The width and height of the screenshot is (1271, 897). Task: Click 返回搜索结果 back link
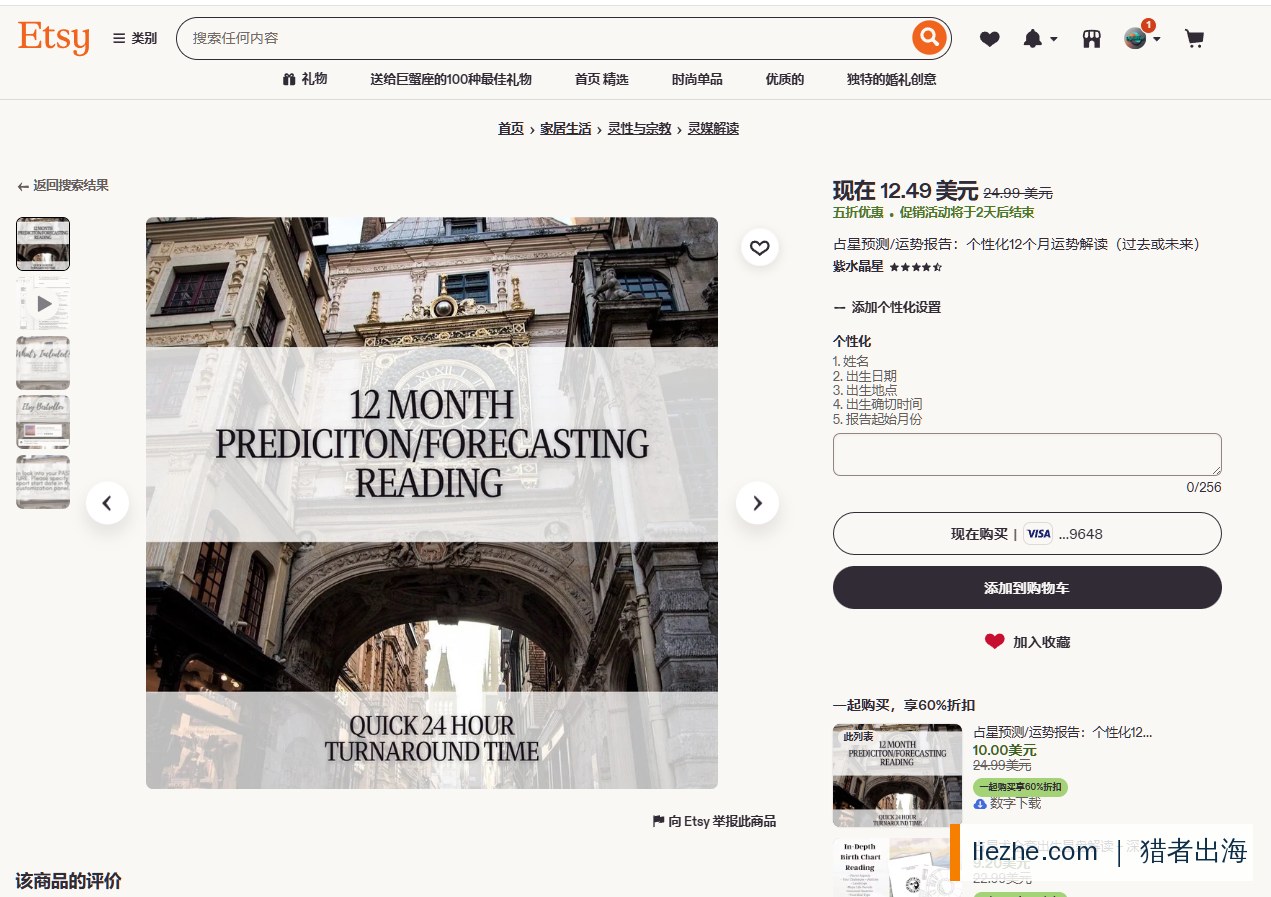pos(63,186)
